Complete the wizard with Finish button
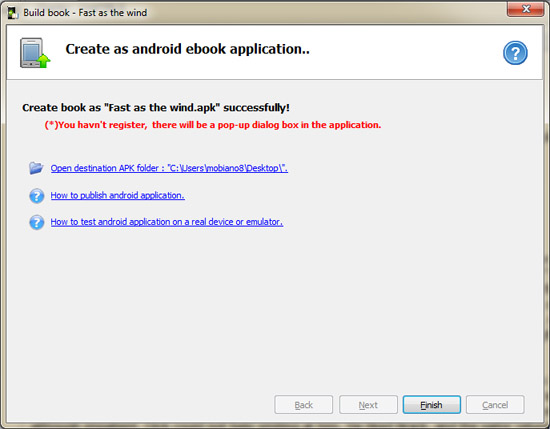The width and height of the screenshot is (550, 429). [x=431, y=405]
